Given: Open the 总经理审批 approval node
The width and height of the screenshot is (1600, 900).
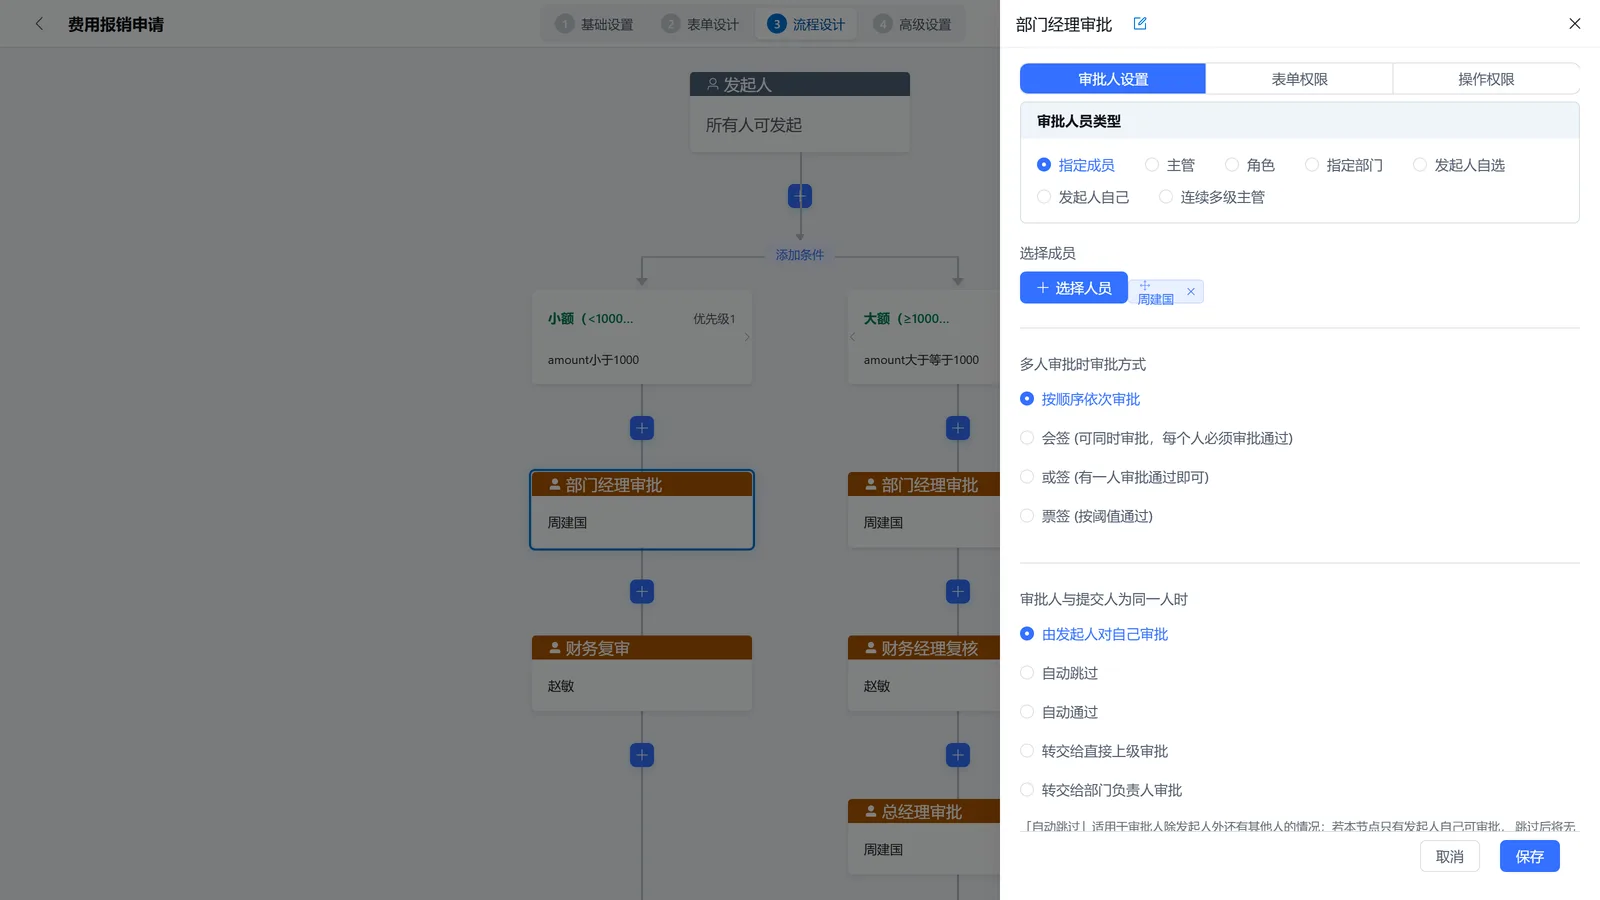Looking at the screenshot, I should 924,837.
